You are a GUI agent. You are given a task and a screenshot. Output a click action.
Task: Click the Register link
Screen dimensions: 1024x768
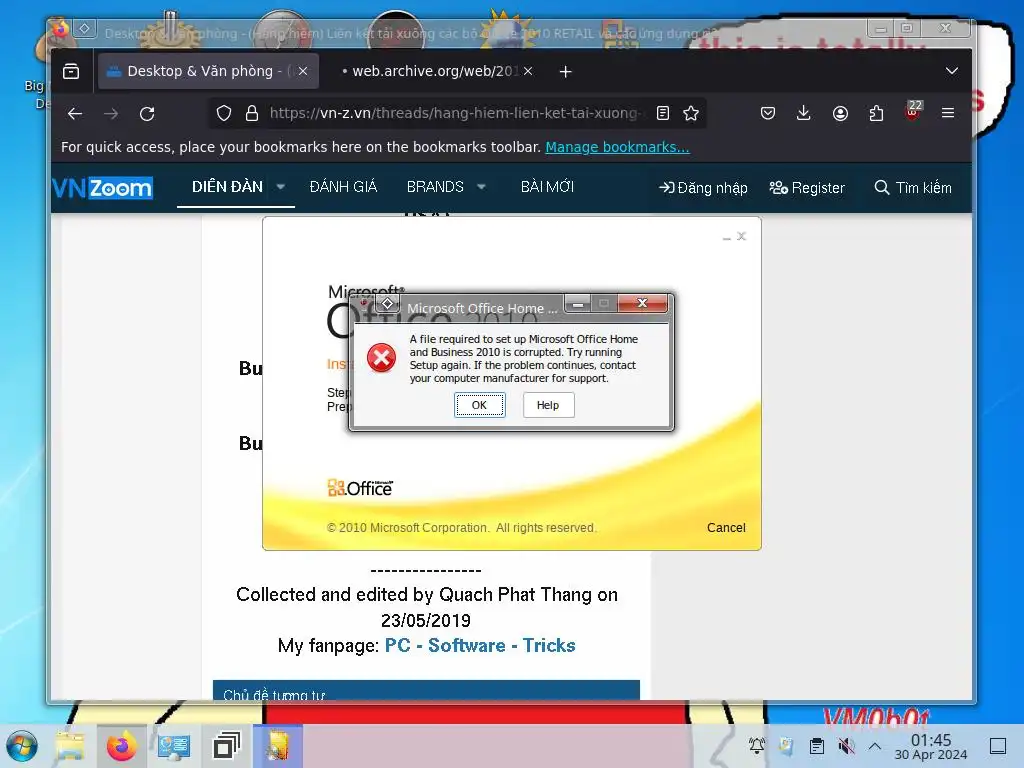coord(807,188)
